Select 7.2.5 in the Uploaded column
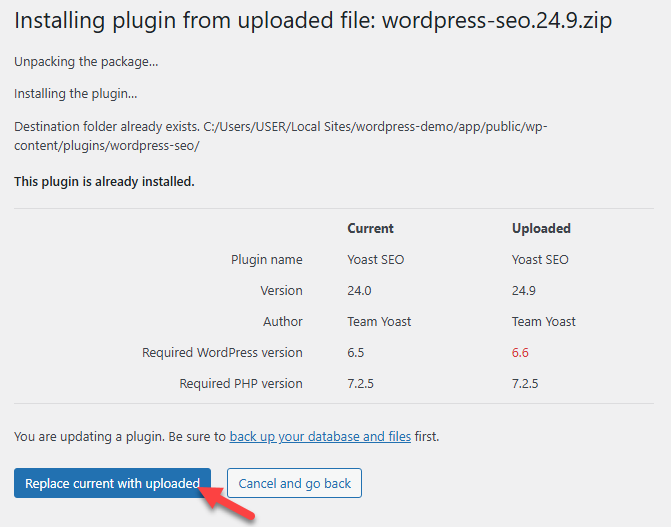Image resolution: width=671 pixels, height=527 pixels. tap(525, 384)
